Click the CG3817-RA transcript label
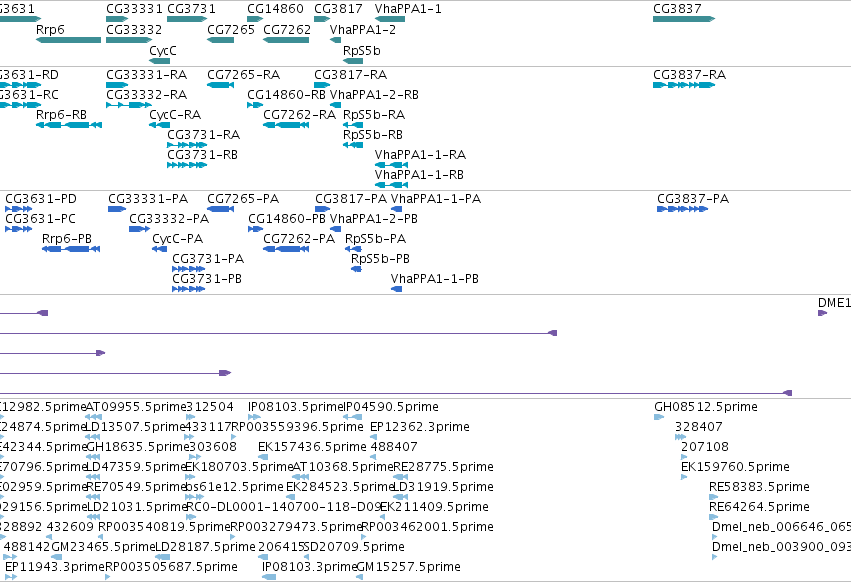Image resolution: width=851 pixels, height=582 pixels. click(x=351, y=75)
